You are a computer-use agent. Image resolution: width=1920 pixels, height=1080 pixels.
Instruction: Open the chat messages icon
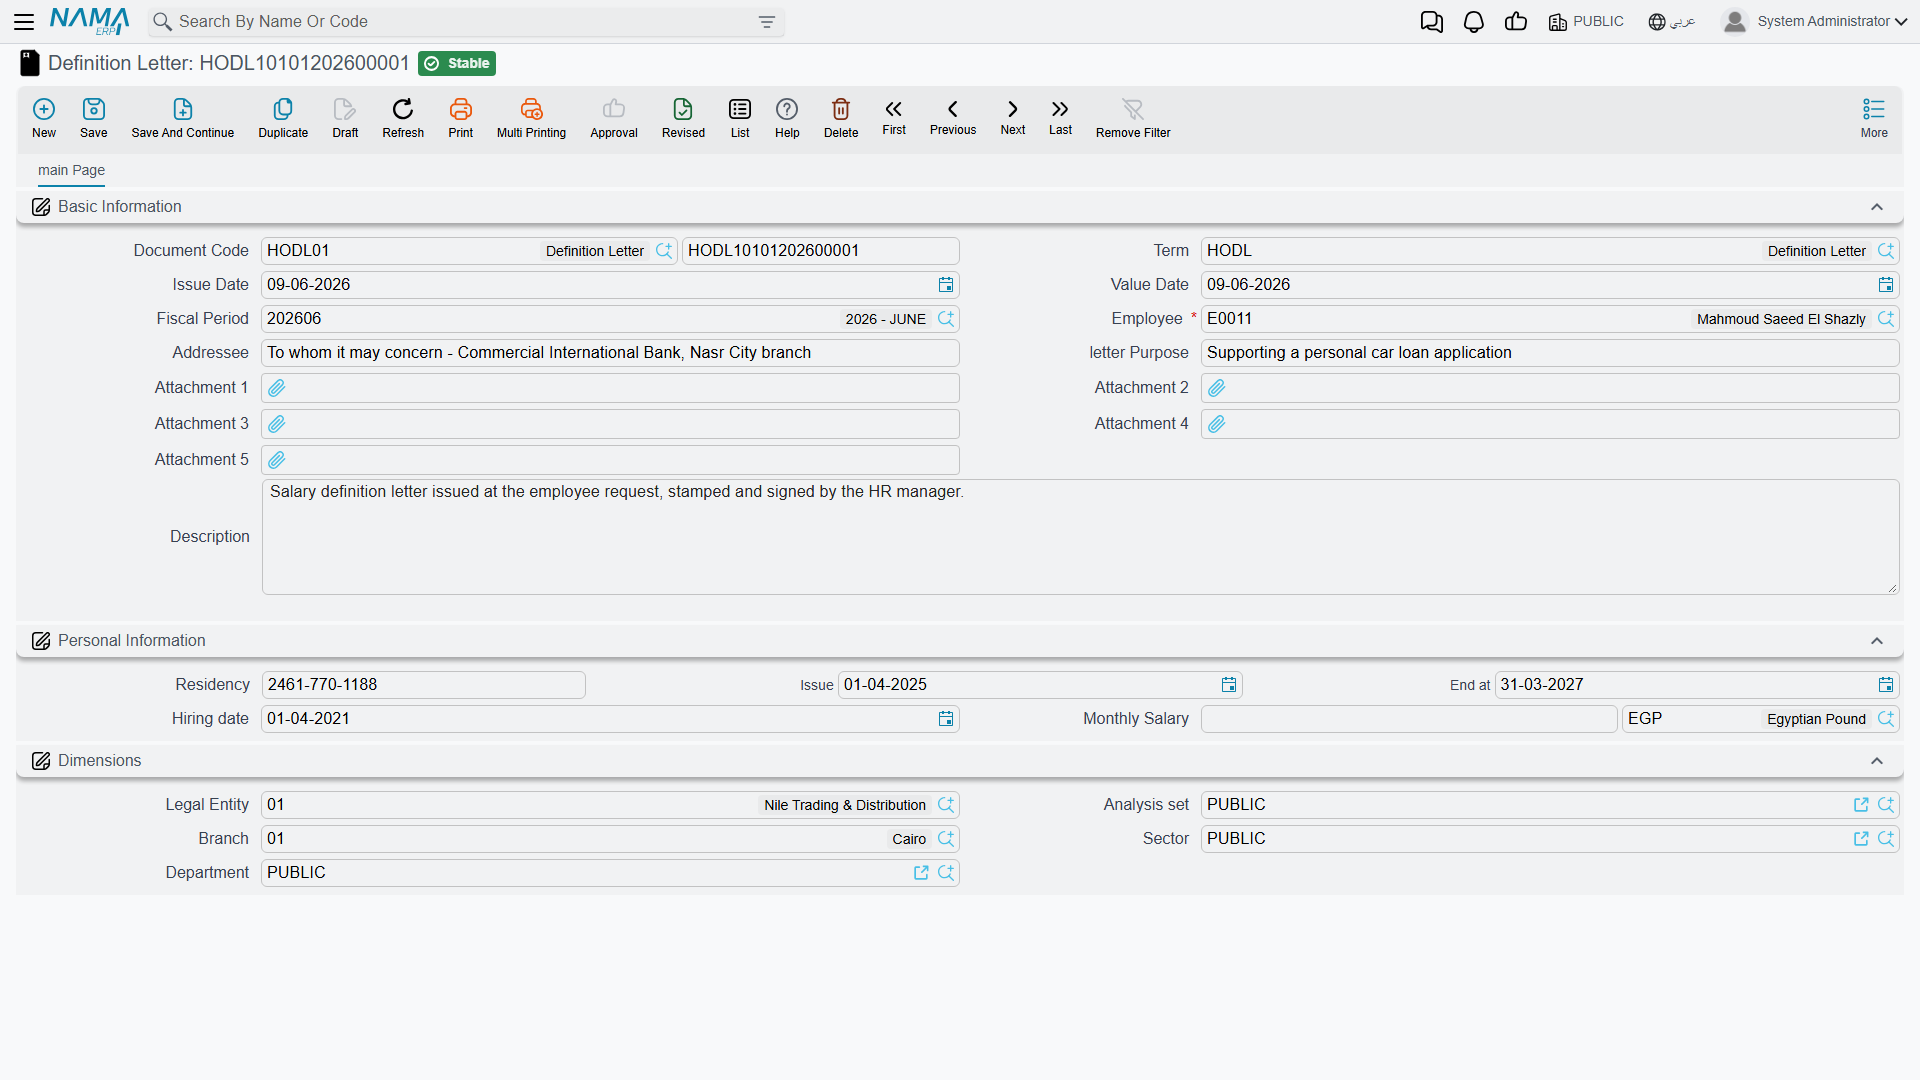pos(1431,21)
